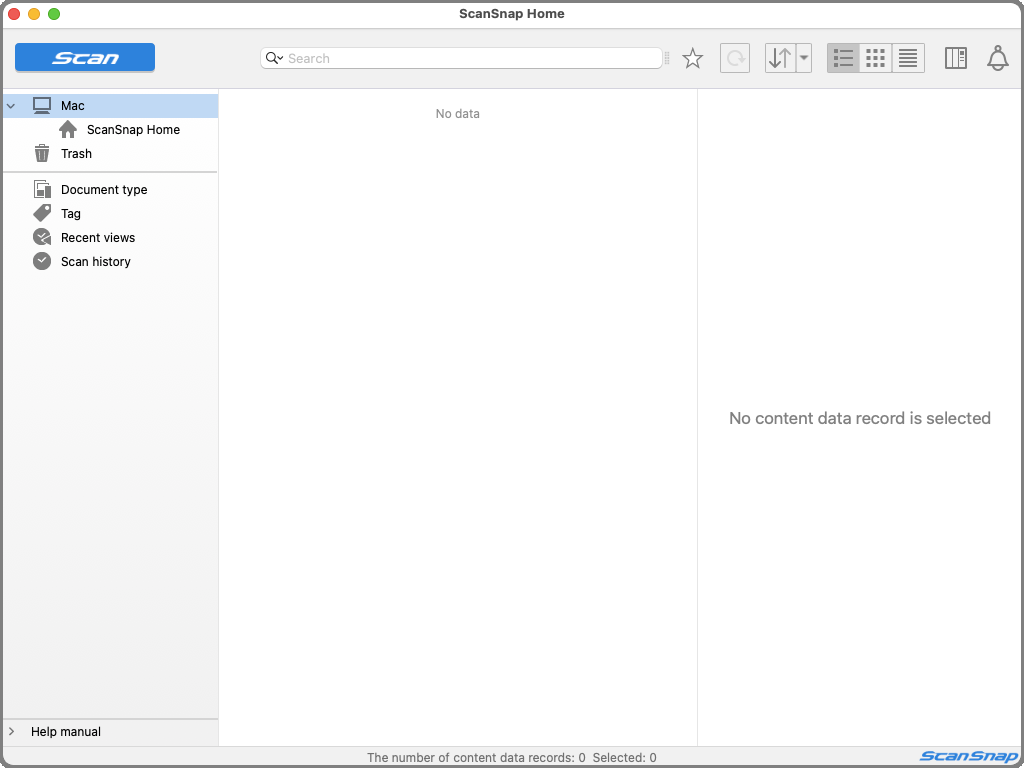Click 'No content data record is selected'
Screen dimensions: 1024x768
[859, 418]
